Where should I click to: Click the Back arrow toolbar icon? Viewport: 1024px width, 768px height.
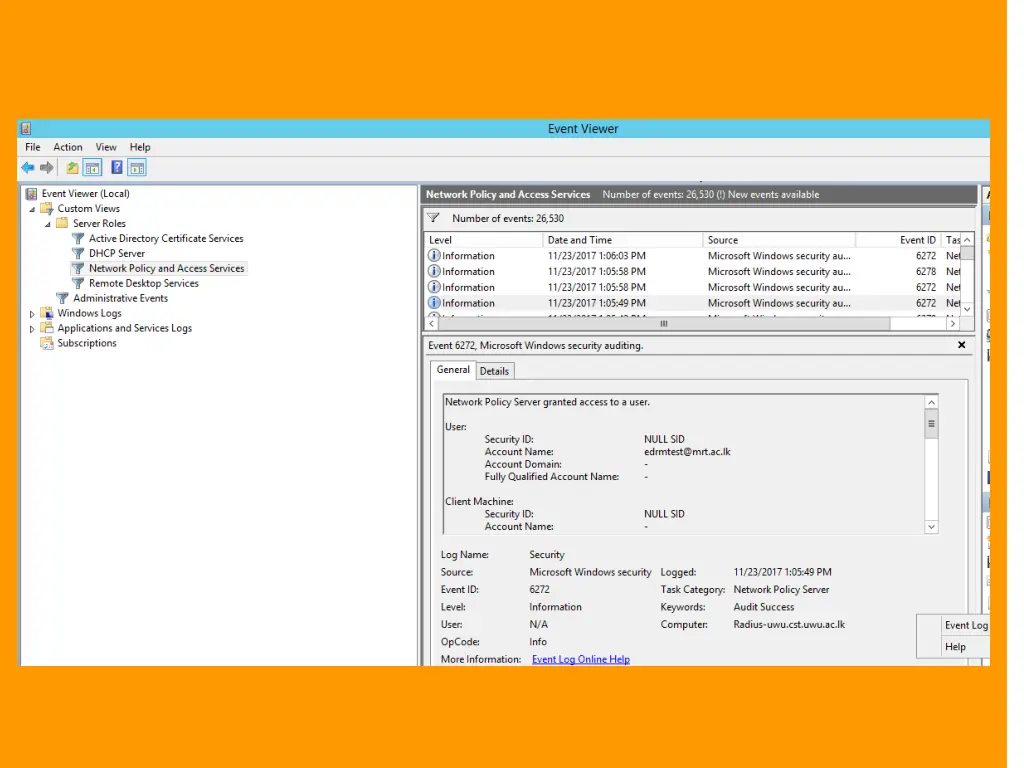click(28, 168)
